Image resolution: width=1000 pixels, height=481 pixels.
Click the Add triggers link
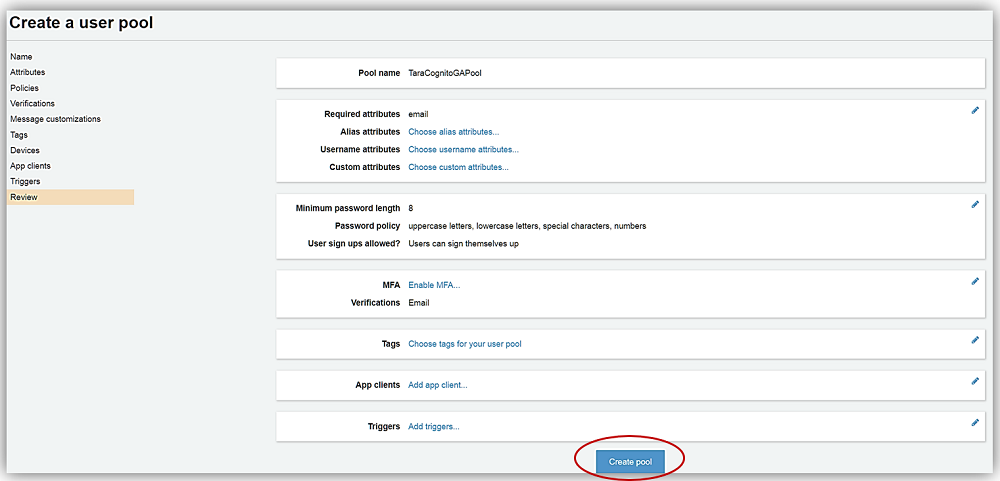coord(434,427)
